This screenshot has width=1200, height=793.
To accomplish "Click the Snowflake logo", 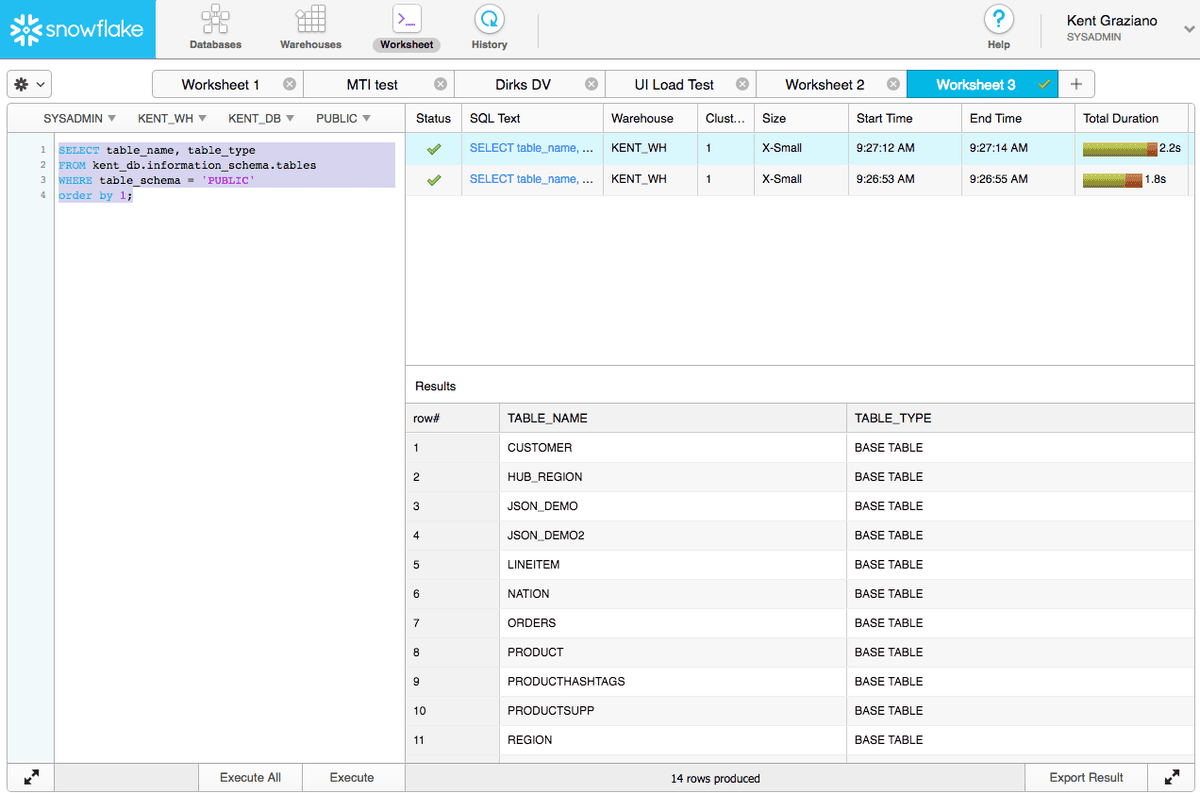I will coord(77,29).
